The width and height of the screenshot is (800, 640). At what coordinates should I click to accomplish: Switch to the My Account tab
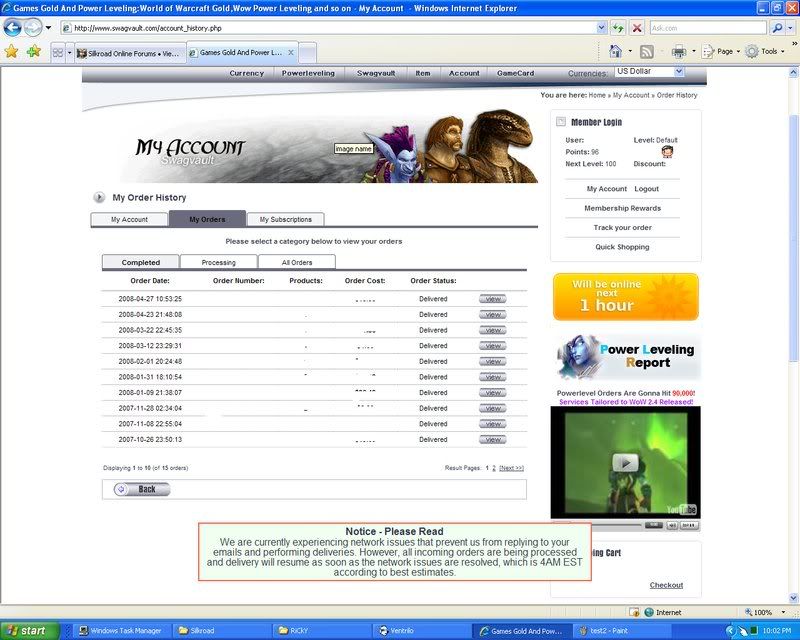pyautogui.click(x=129, y=219)
